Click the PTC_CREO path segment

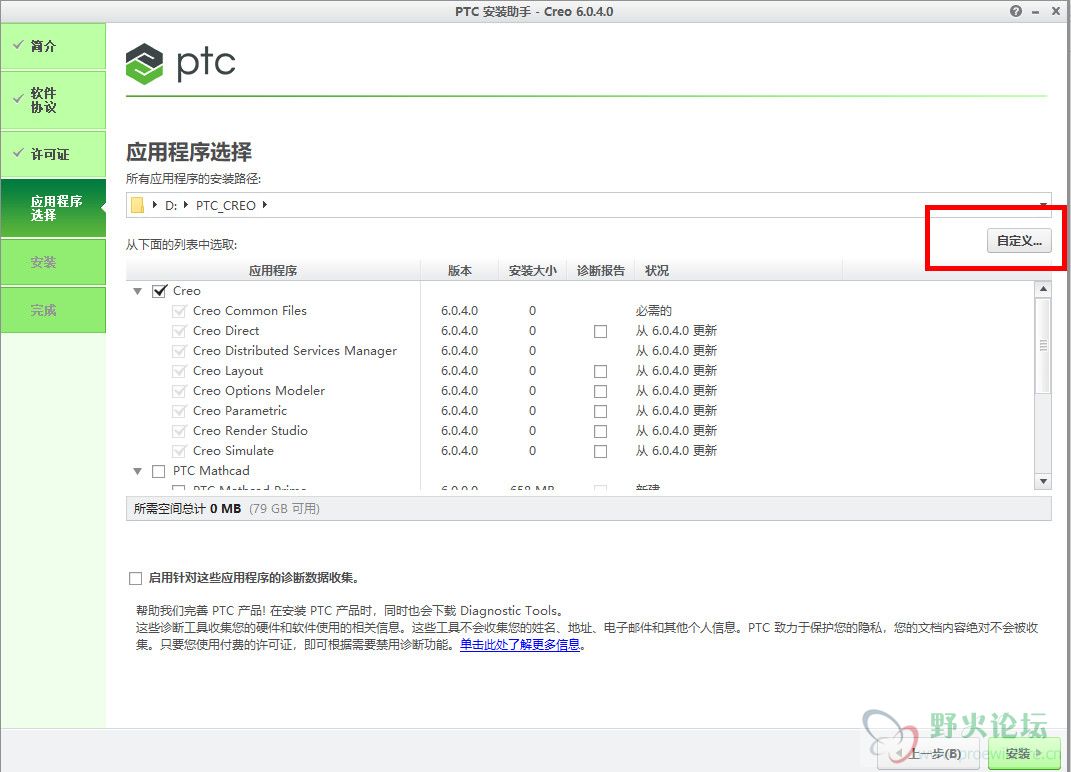225,206
